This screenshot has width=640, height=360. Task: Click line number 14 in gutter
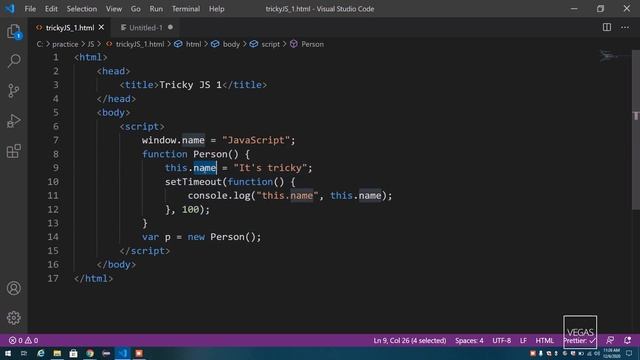[53, 237]
